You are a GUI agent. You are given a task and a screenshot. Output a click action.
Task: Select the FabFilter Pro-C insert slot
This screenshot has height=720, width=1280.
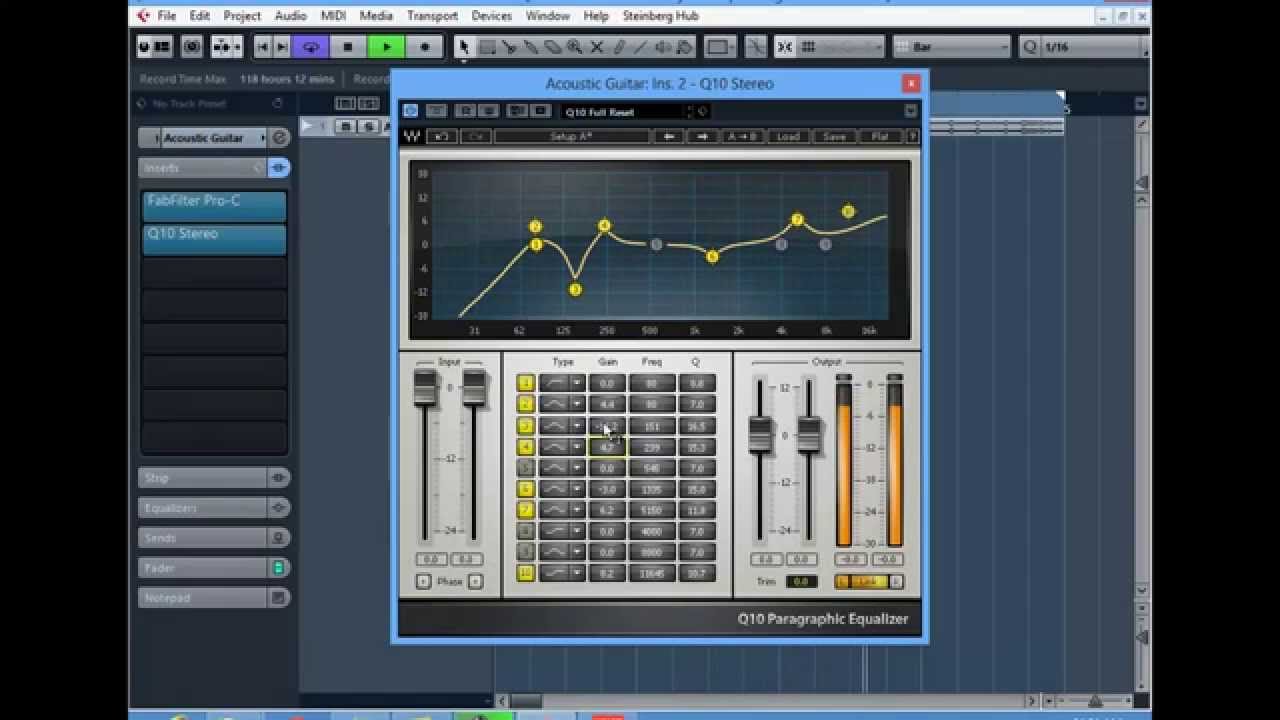[x=214, y=206]
